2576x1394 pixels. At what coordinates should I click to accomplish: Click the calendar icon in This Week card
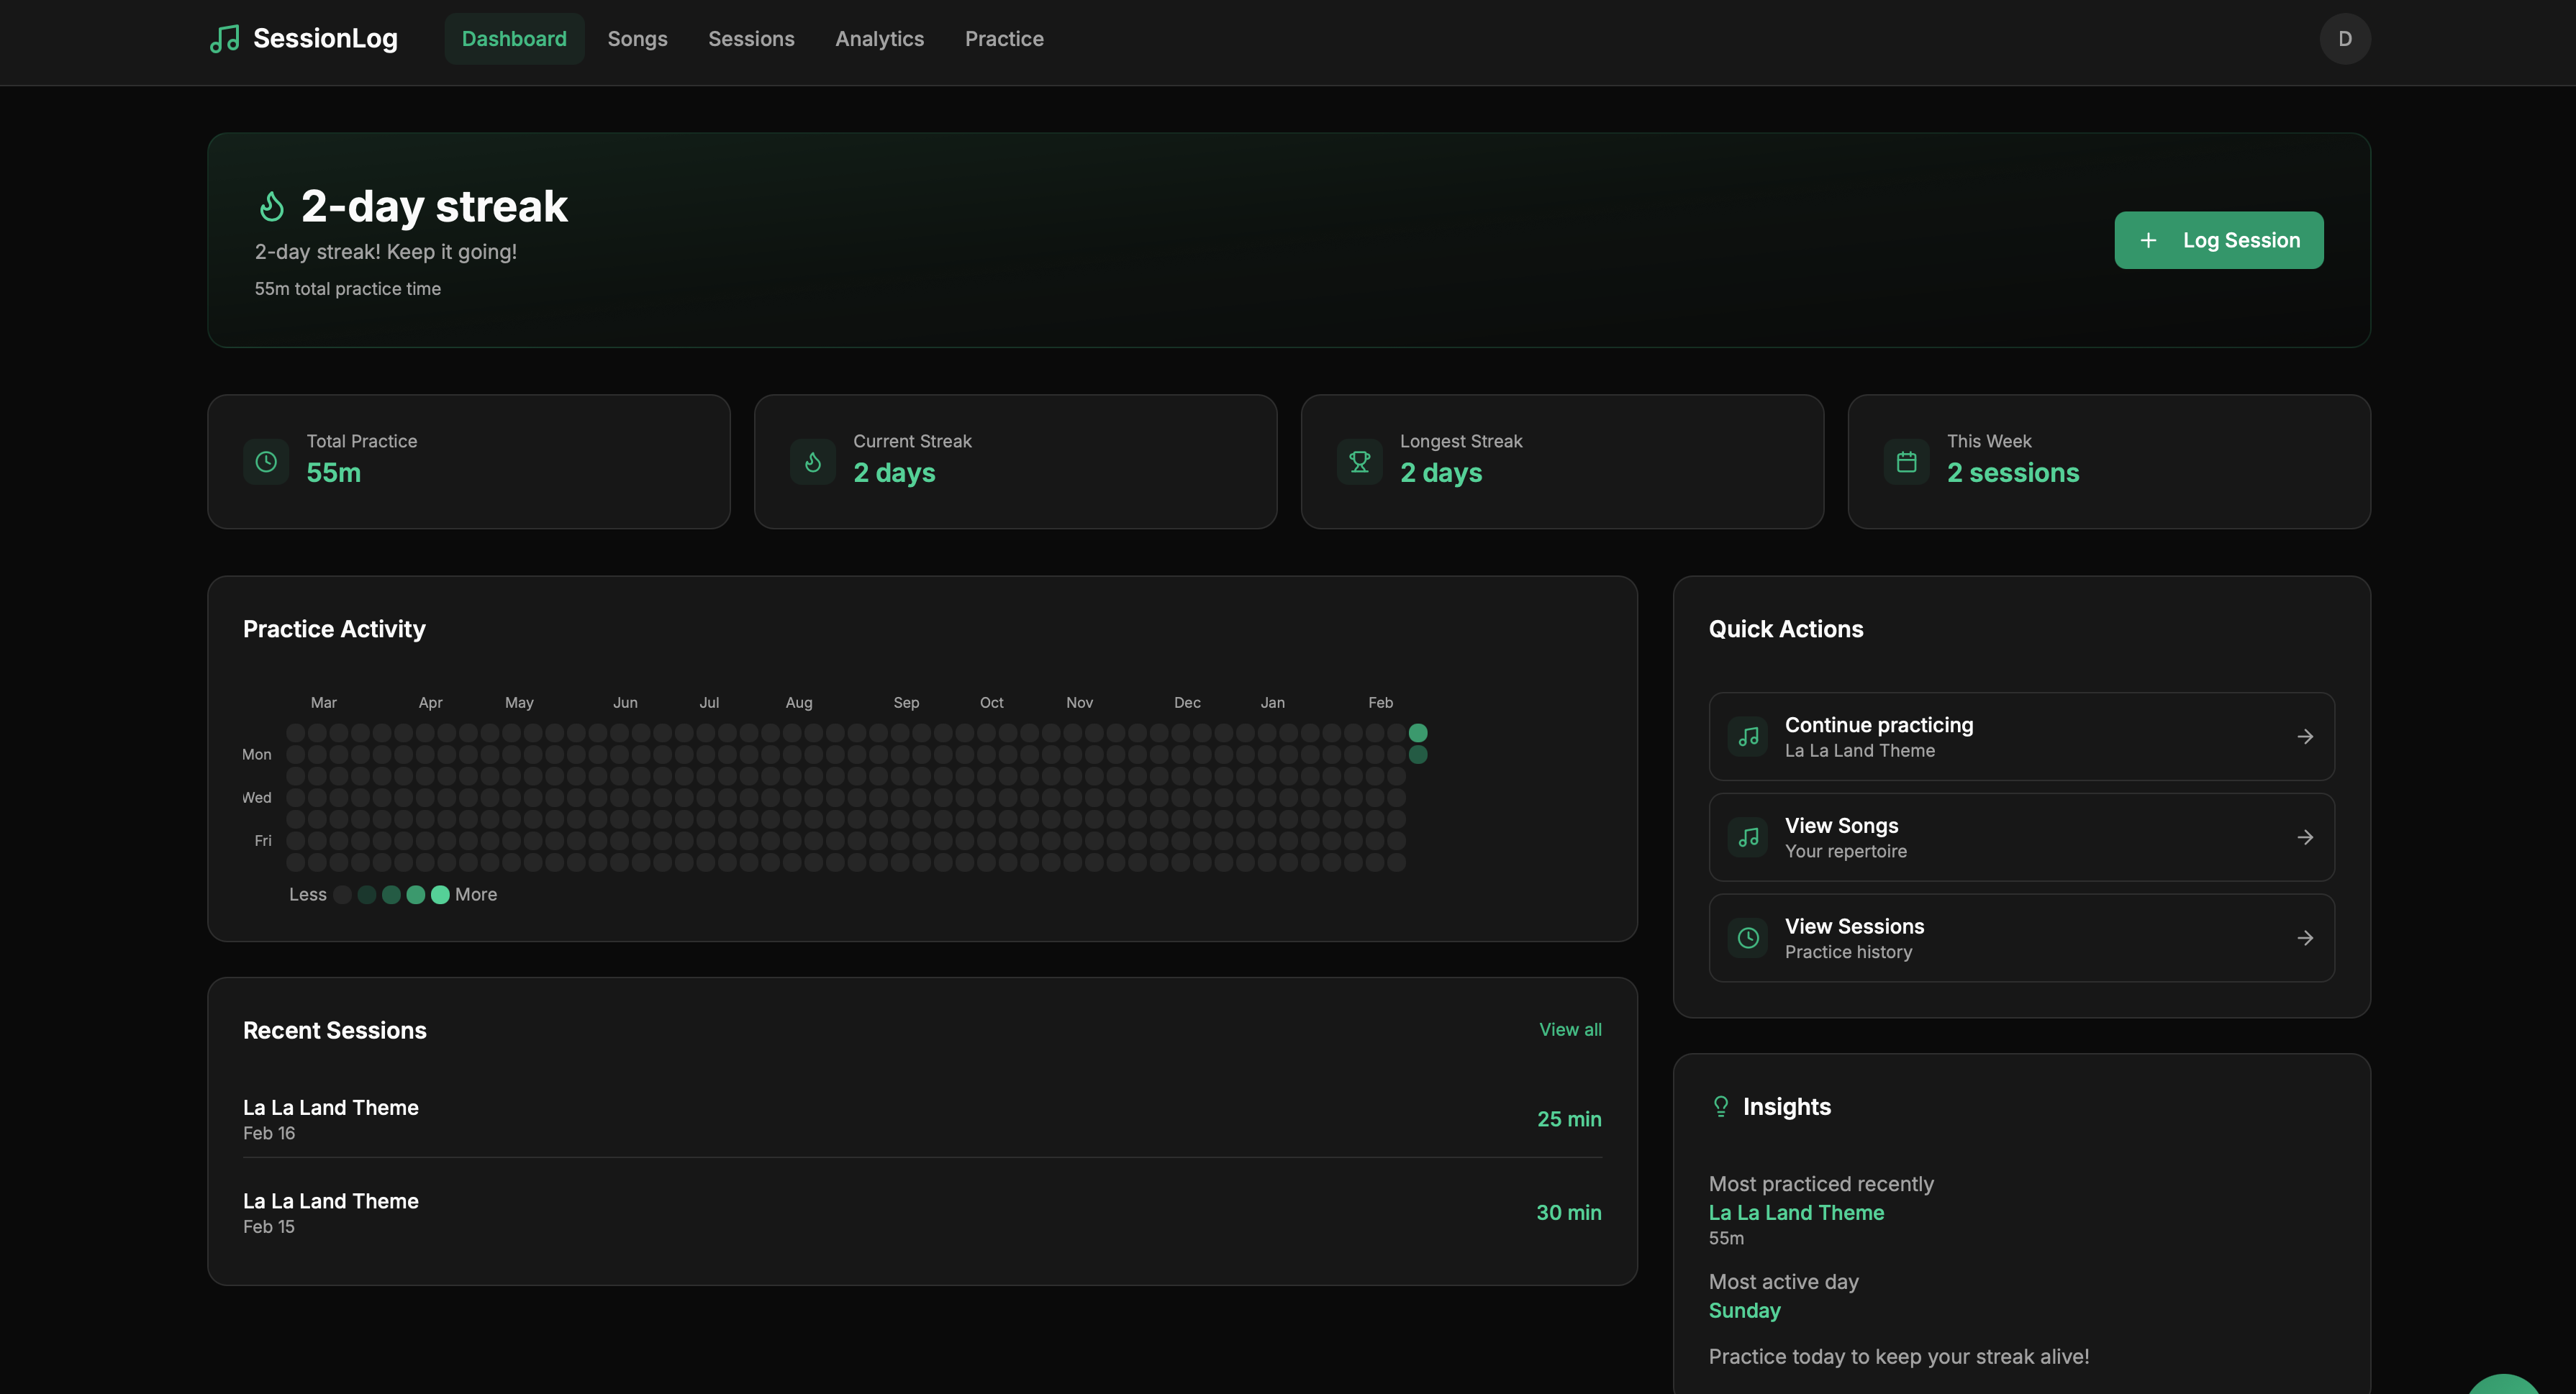(1907, 462)
